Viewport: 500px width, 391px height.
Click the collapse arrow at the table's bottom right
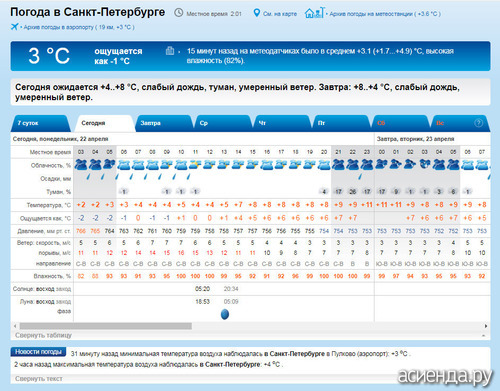pyautogui.click(x=483, y=335)
